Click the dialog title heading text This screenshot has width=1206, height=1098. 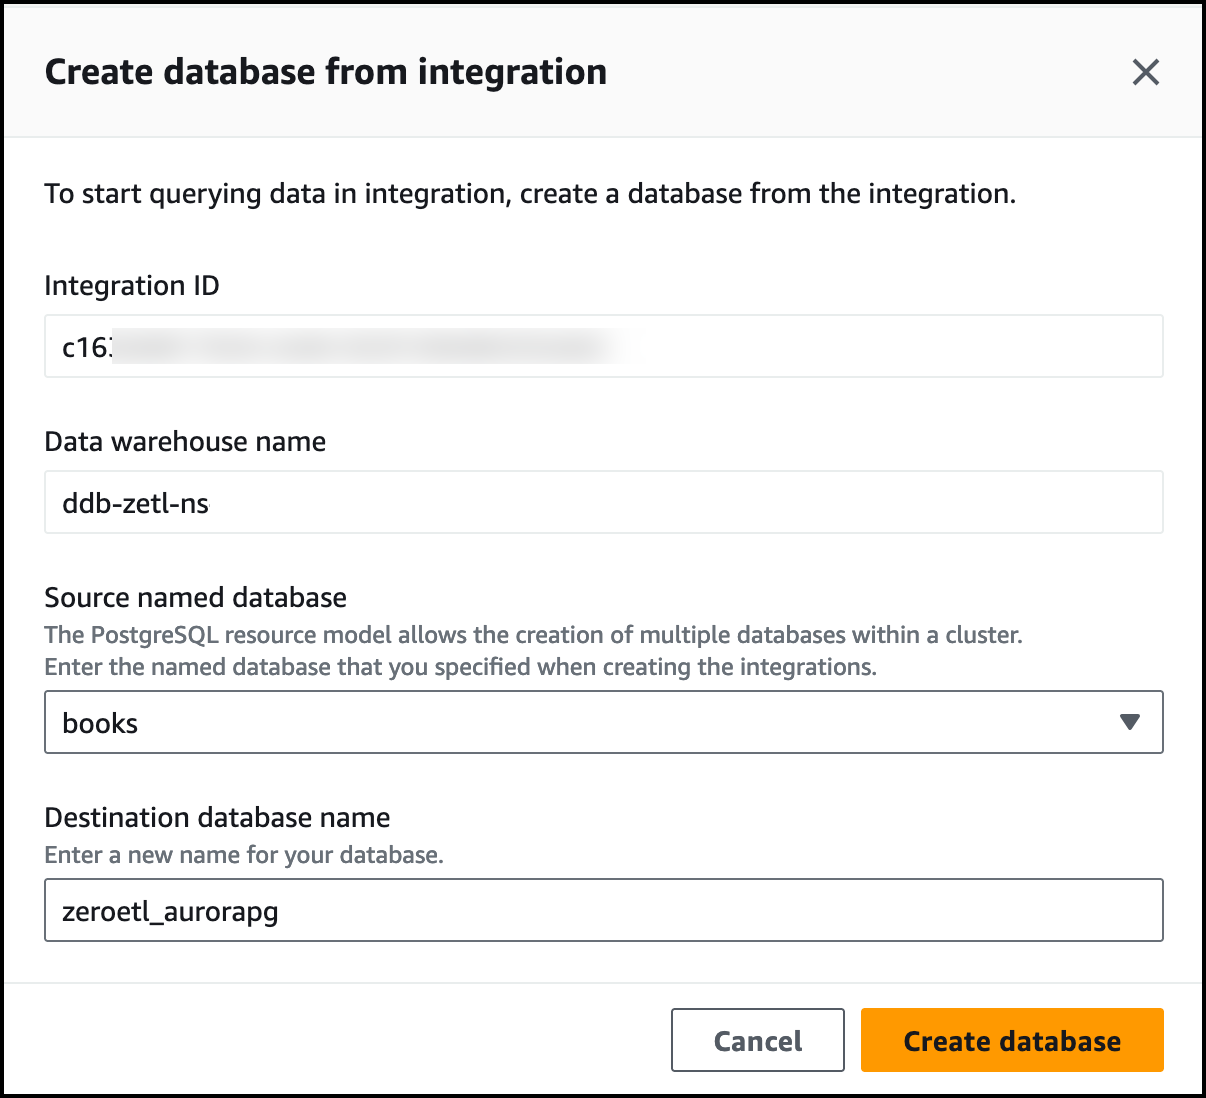pyautogui.click(x=326, y=72)
